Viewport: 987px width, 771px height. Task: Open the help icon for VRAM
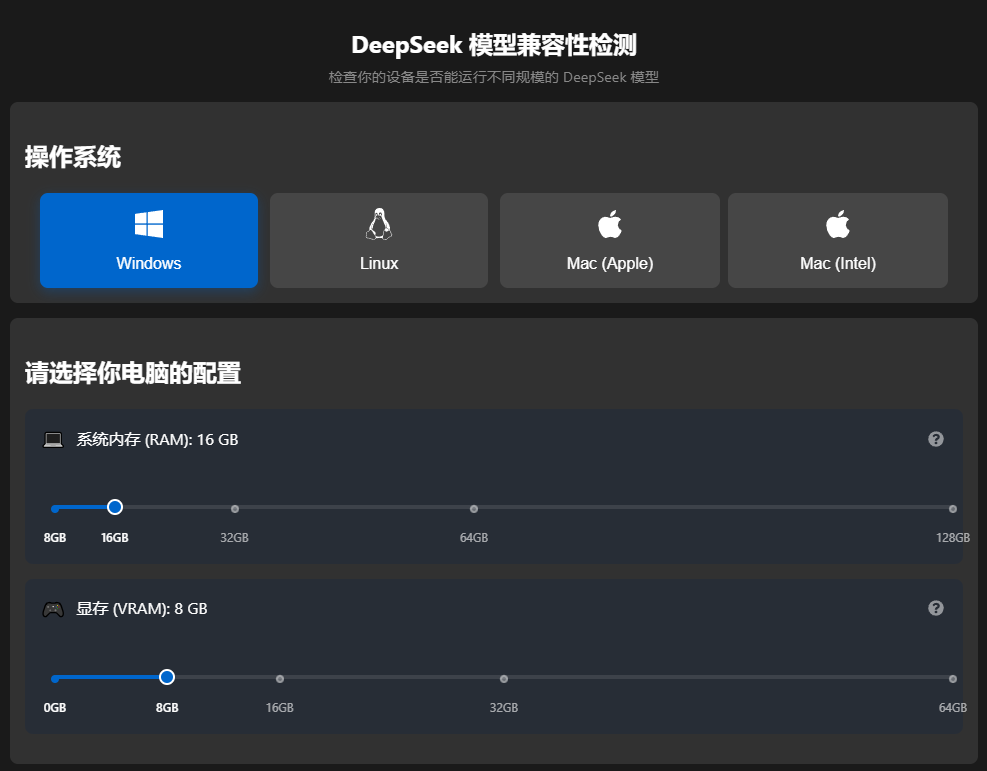coord(936,608)
